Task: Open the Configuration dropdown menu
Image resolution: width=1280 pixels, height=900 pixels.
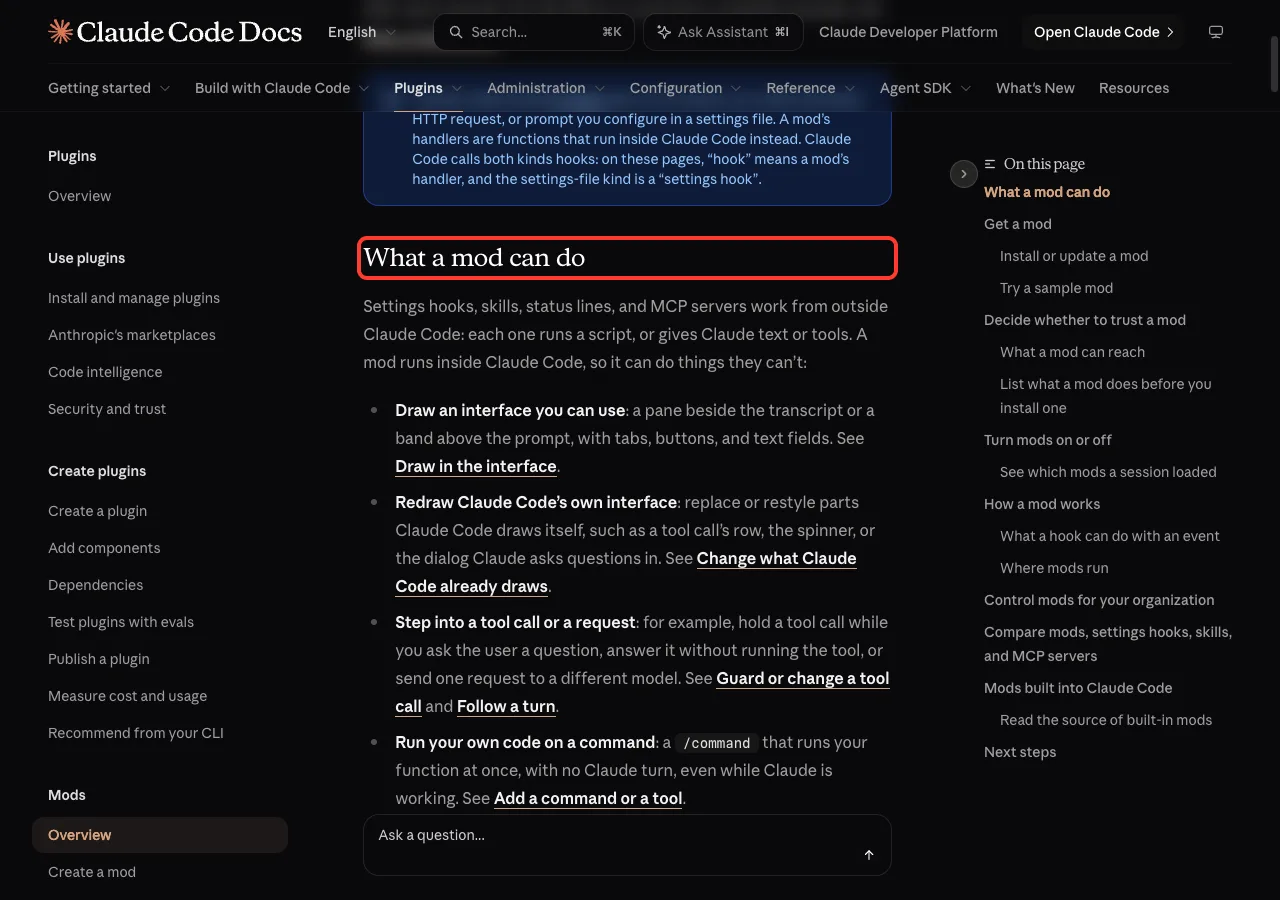Action: point(686,88)
